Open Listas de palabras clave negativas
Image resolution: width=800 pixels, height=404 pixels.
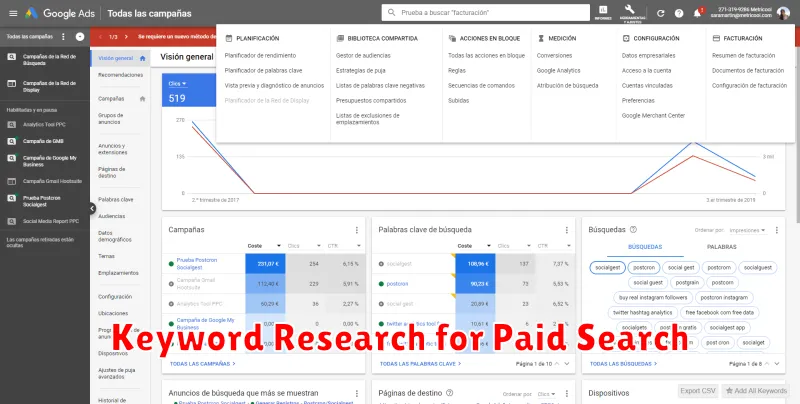pos(380,86)
